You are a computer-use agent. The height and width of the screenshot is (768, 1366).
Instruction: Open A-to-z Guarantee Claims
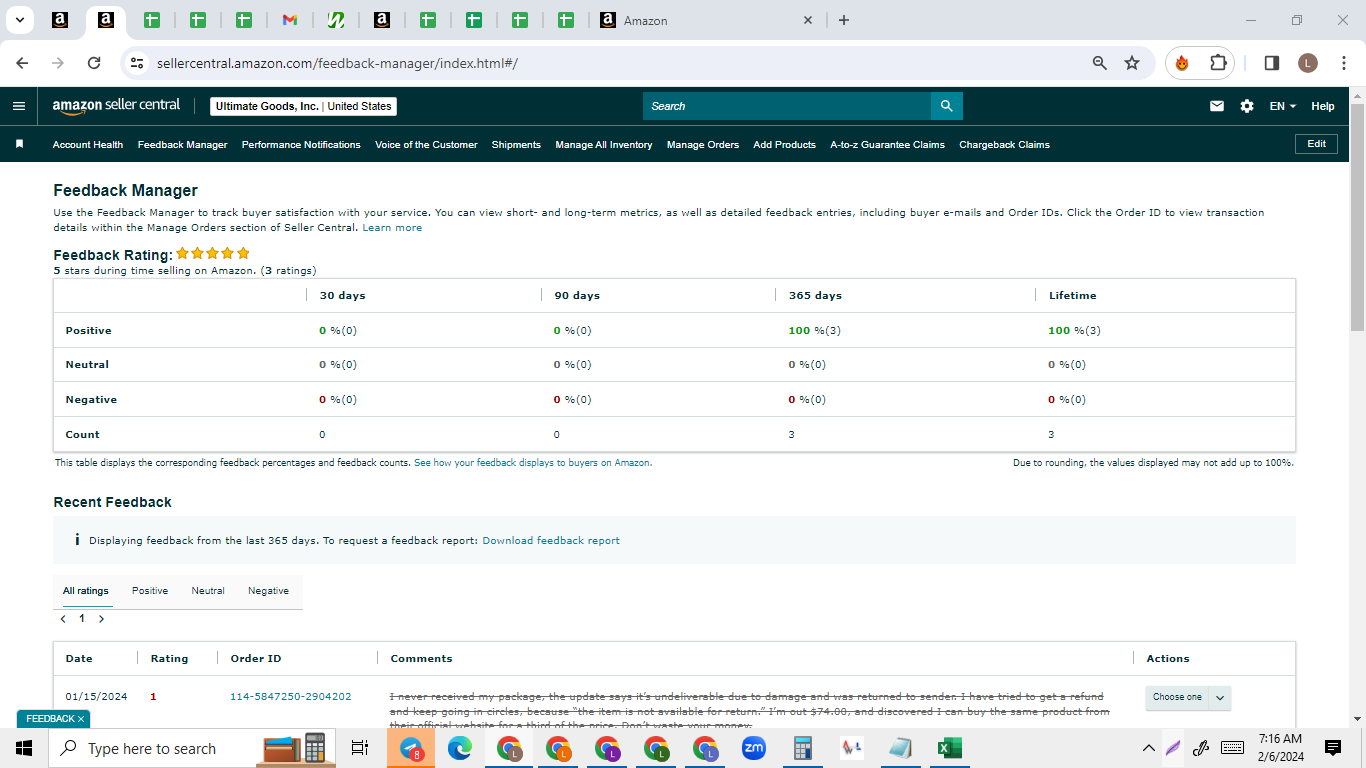coord(887,144)
